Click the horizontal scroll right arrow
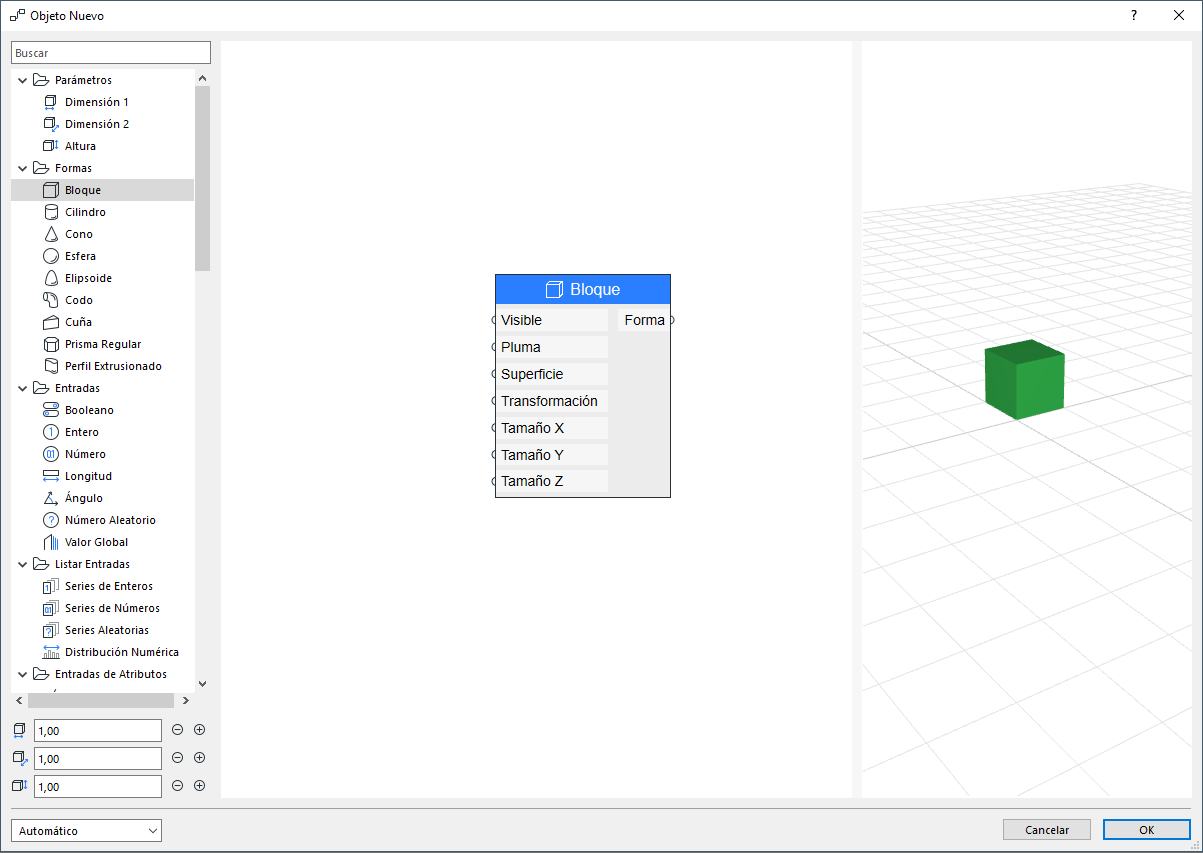Screen dimensions: 1203x853 pyautogui.click(x=186, y=701)
